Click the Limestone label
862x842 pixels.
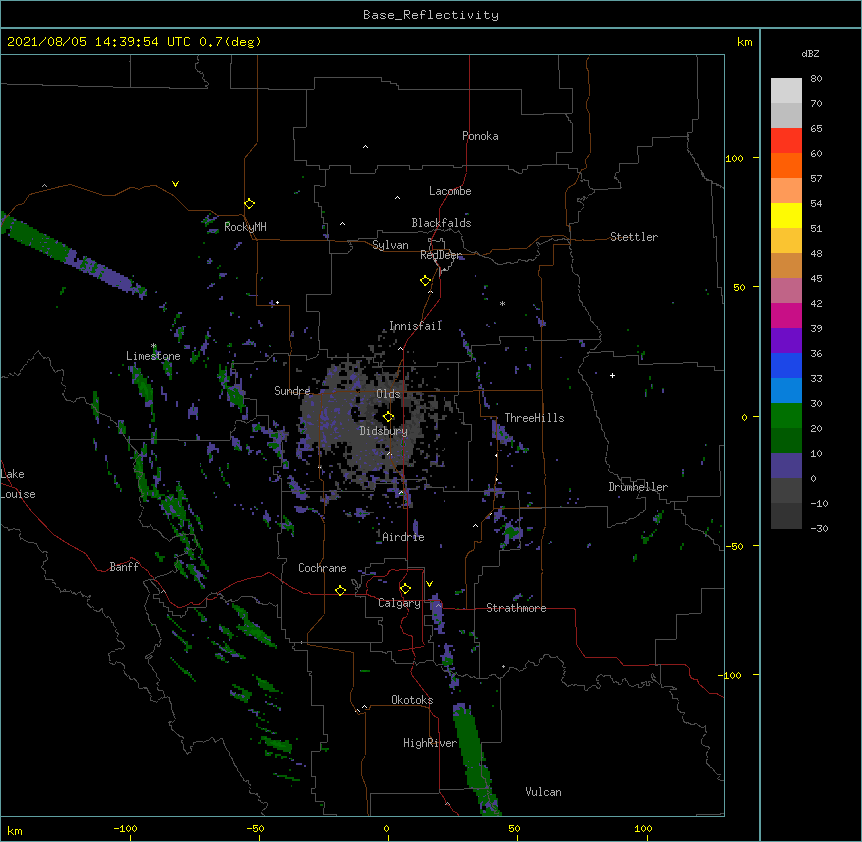coord(153,356)
